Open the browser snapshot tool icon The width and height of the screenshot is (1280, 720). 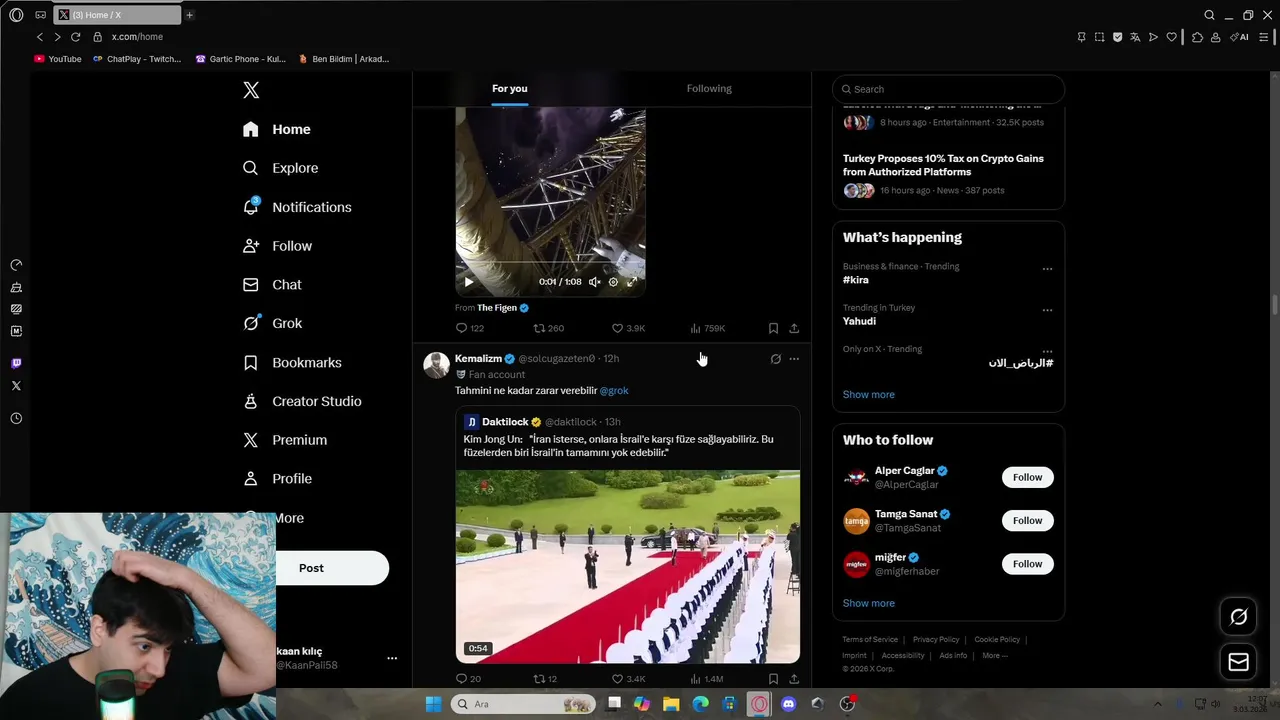coord(1099,37)
